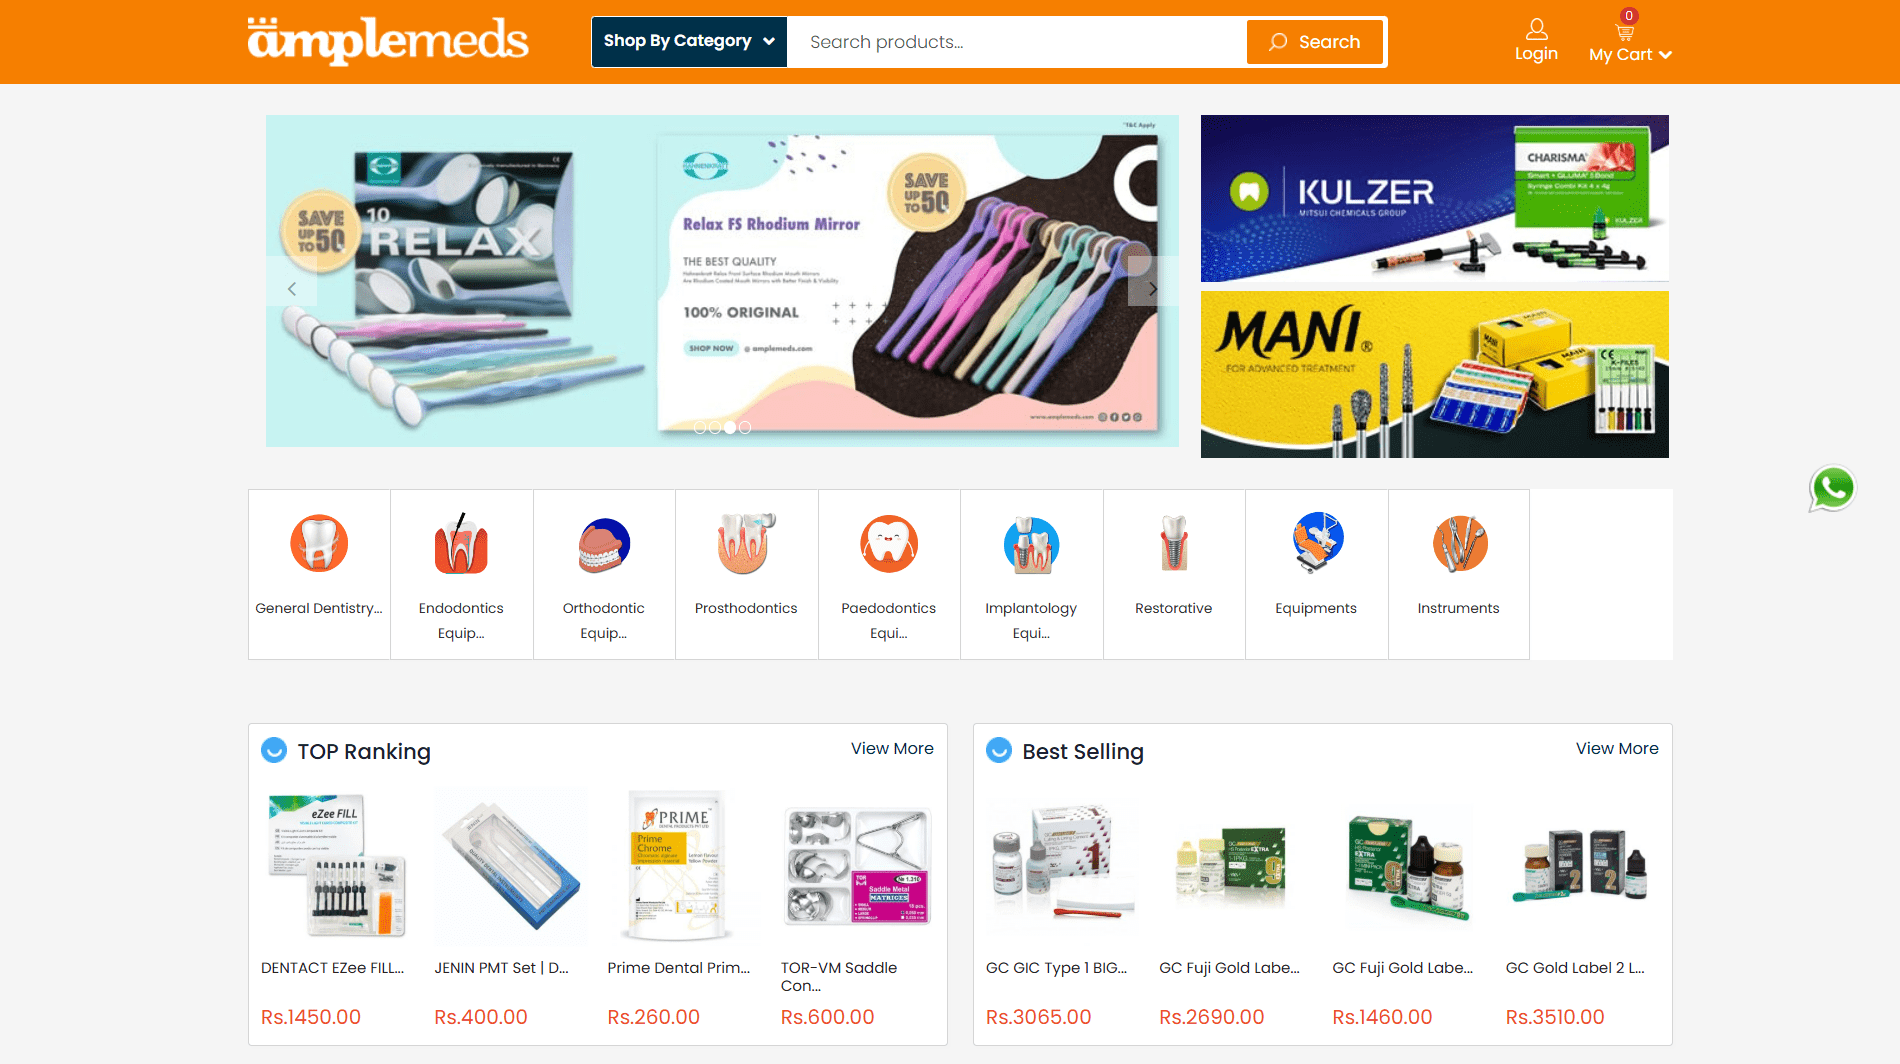Click the orange Search button
Image resolution: width=1900 pixels, height=1064 pixels.
(1315, 42)
